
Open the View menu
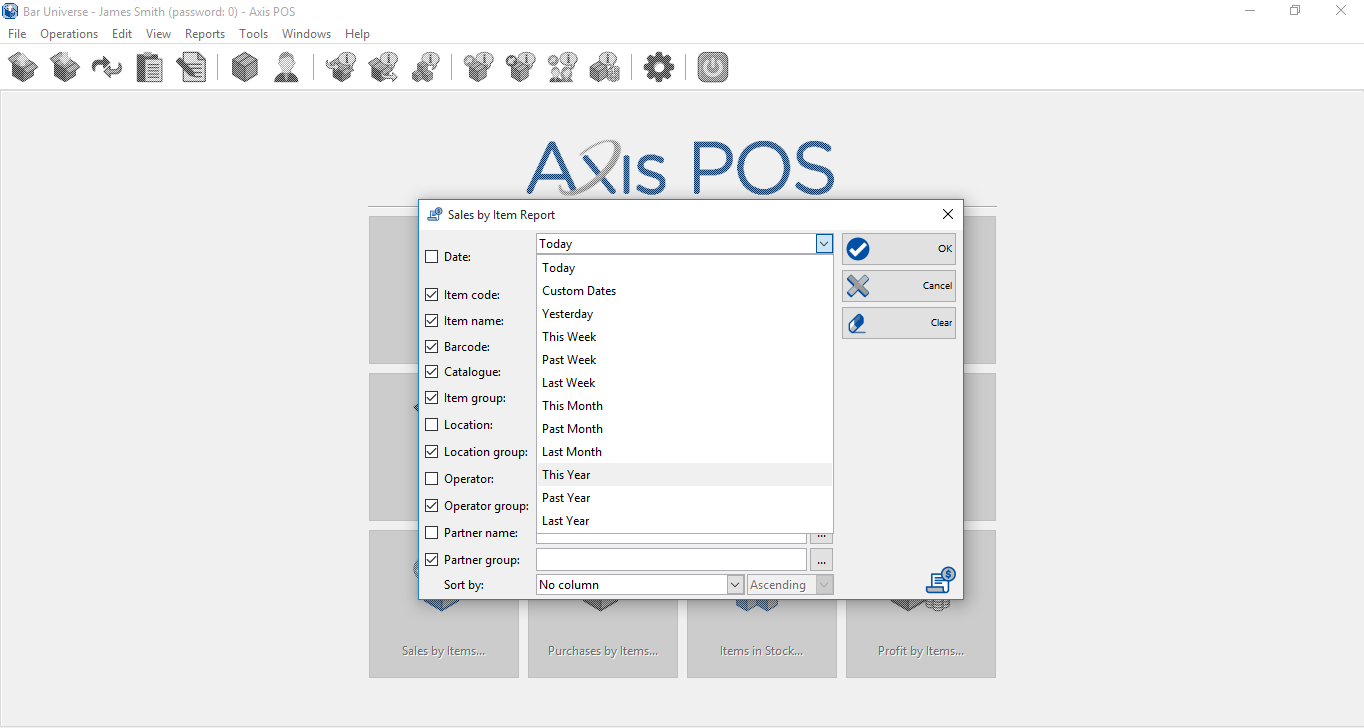click(x=158, y=34)
